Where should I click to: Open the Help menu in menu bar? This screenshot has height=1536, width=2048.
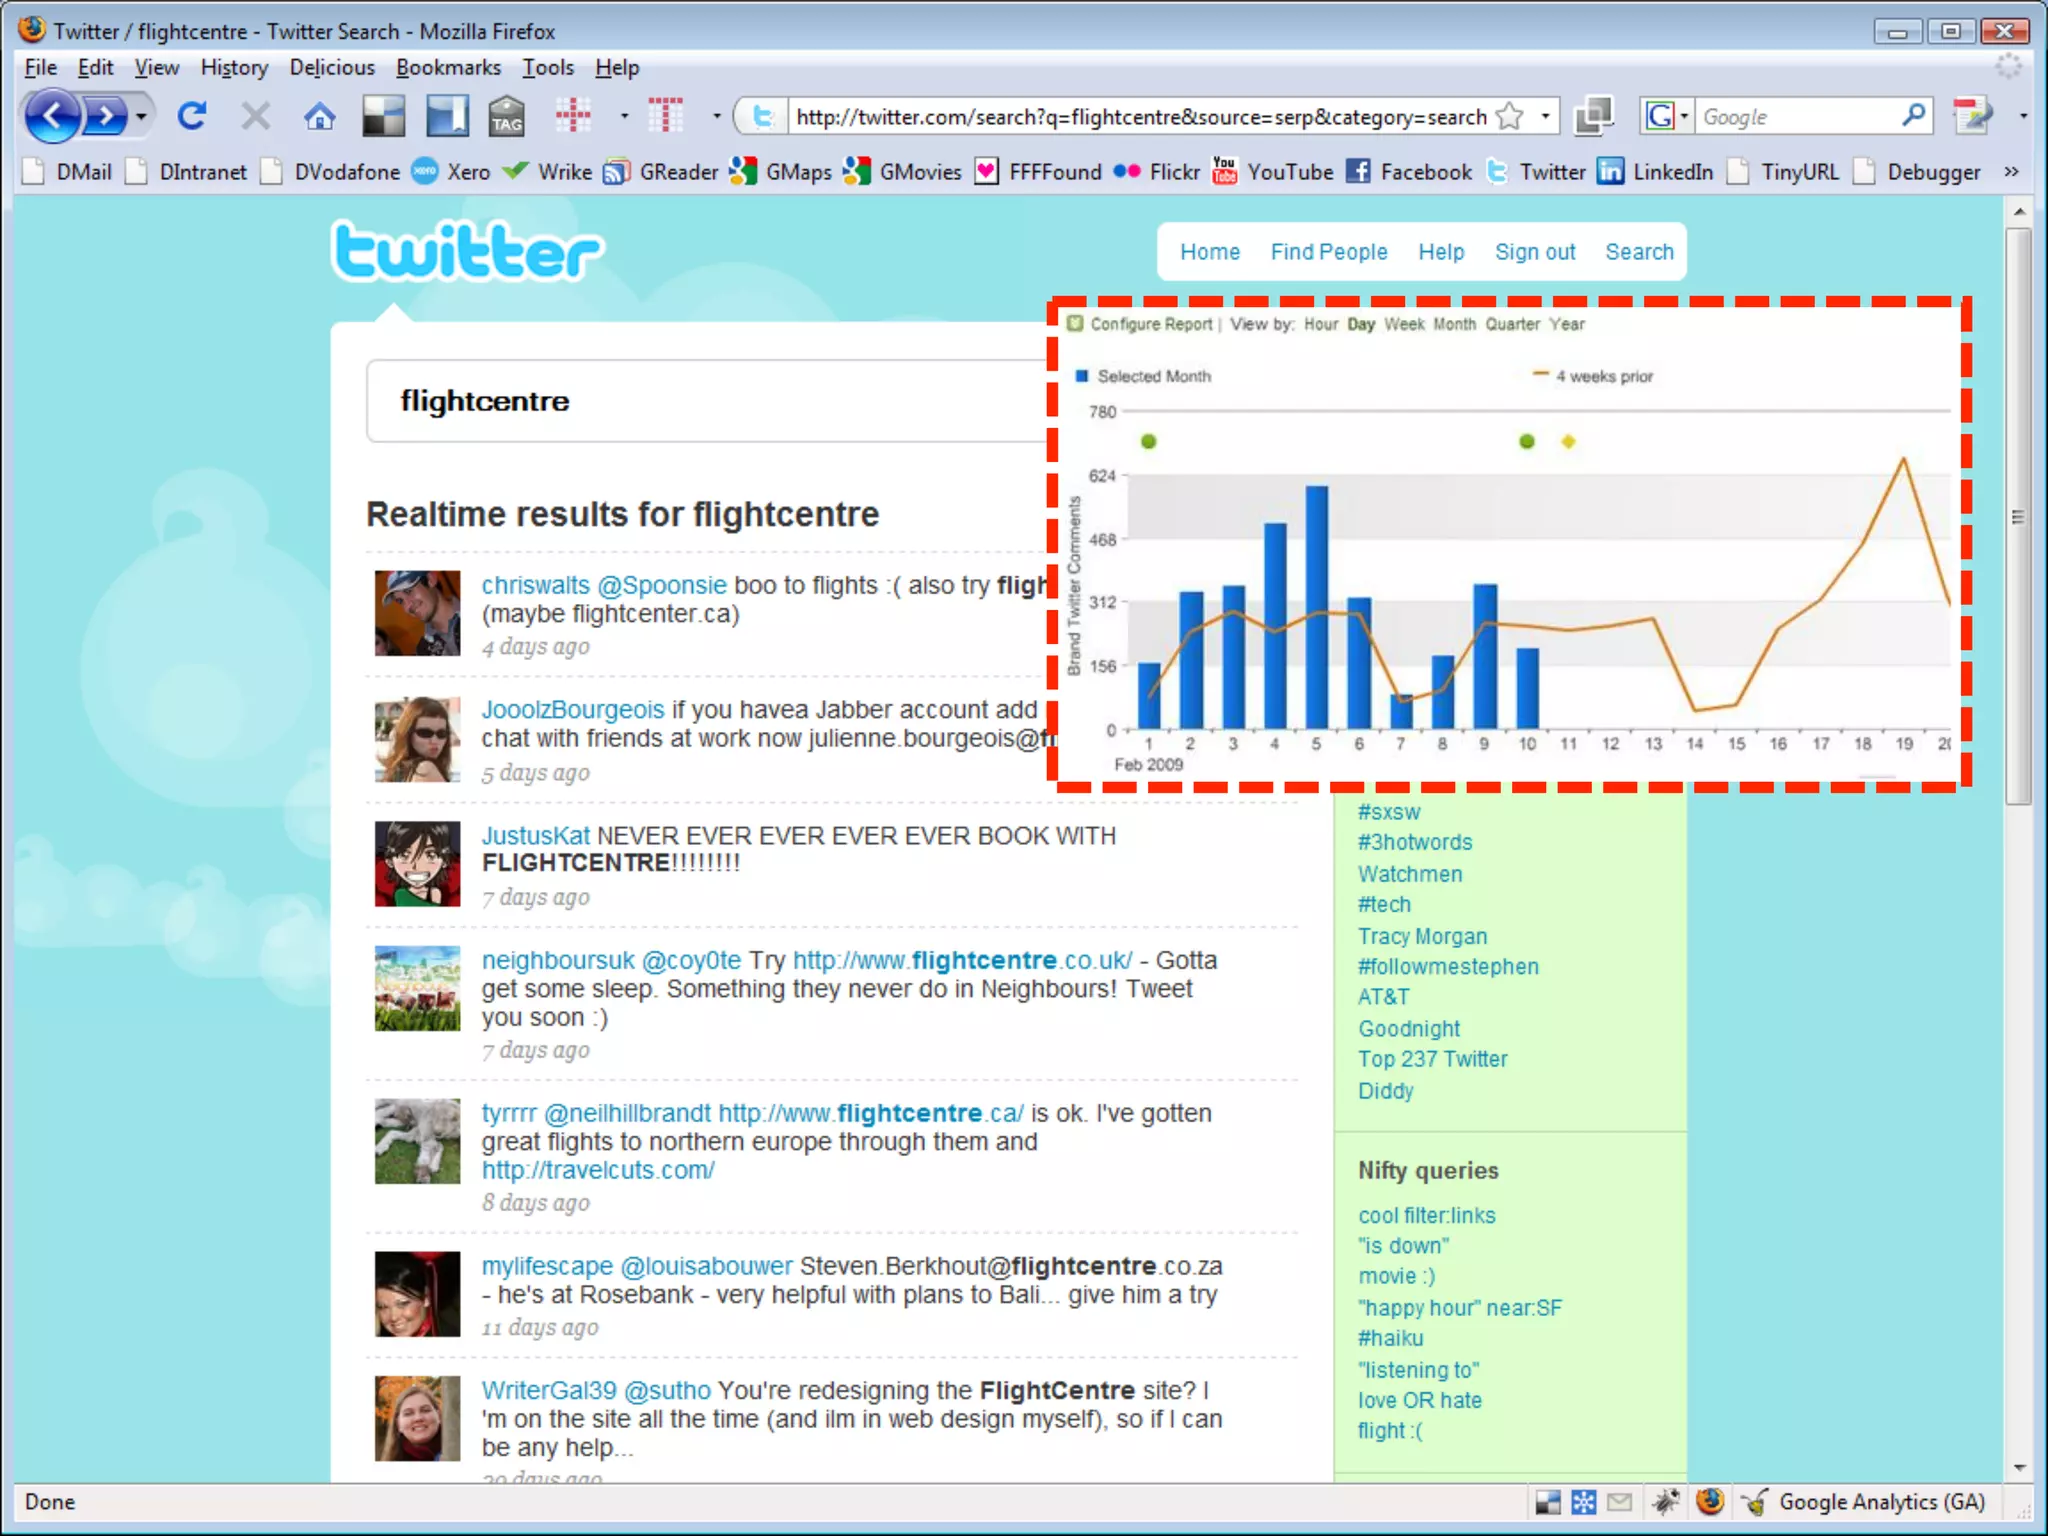(617, 68)
